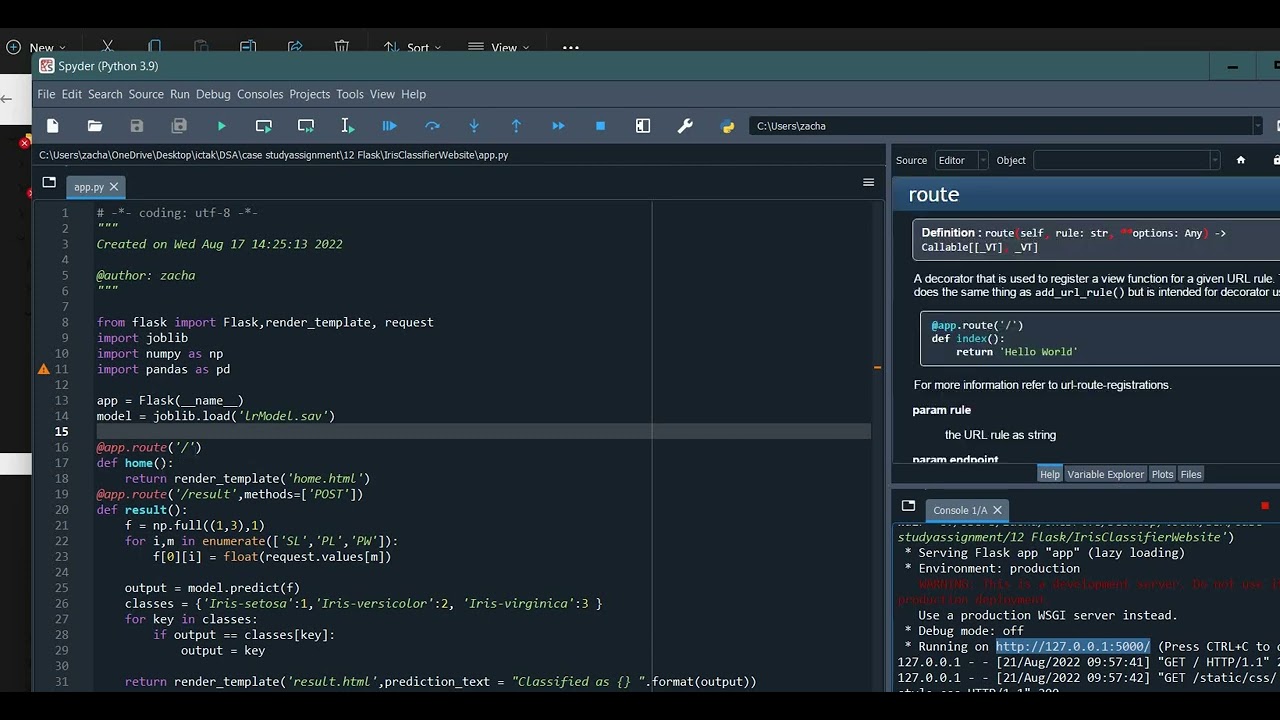Image resolution: width=1280 pixels, height=720 pixels.
Task: Open the Source Editor dropdown in Help
Action: click(x=961, y=160)
